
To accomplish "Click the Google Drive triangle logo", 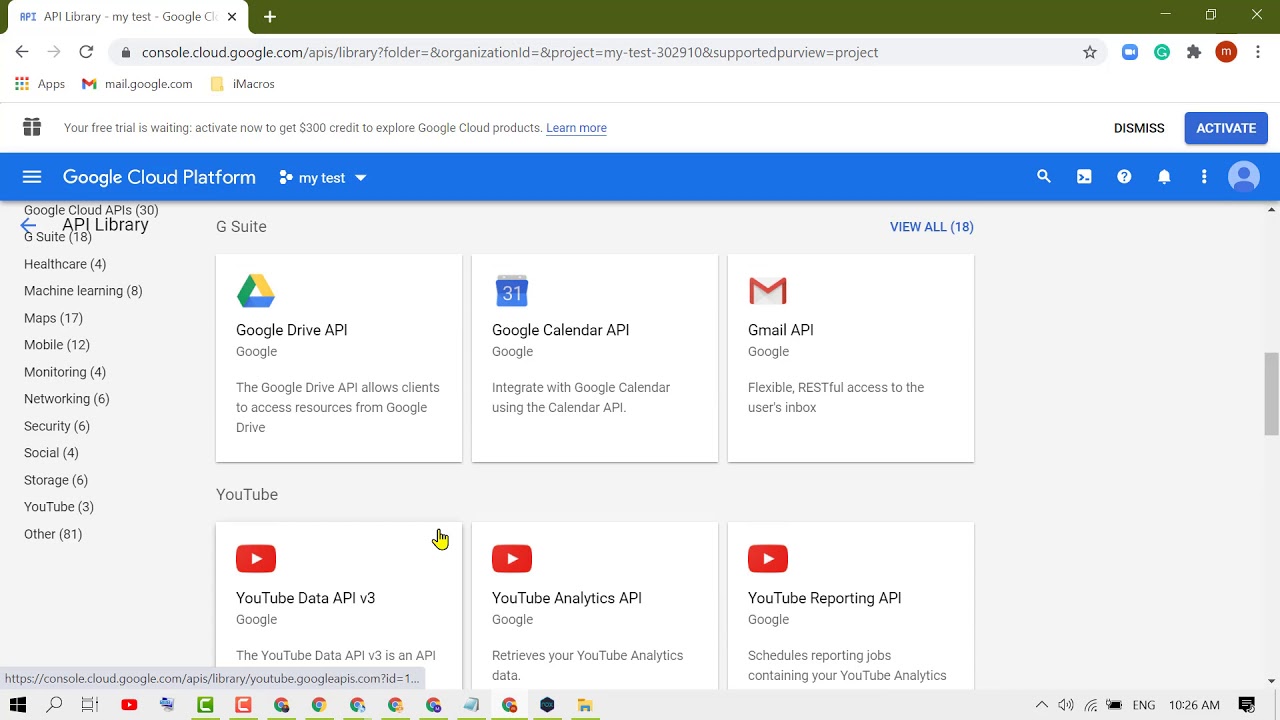I will [x=256, y=291].
